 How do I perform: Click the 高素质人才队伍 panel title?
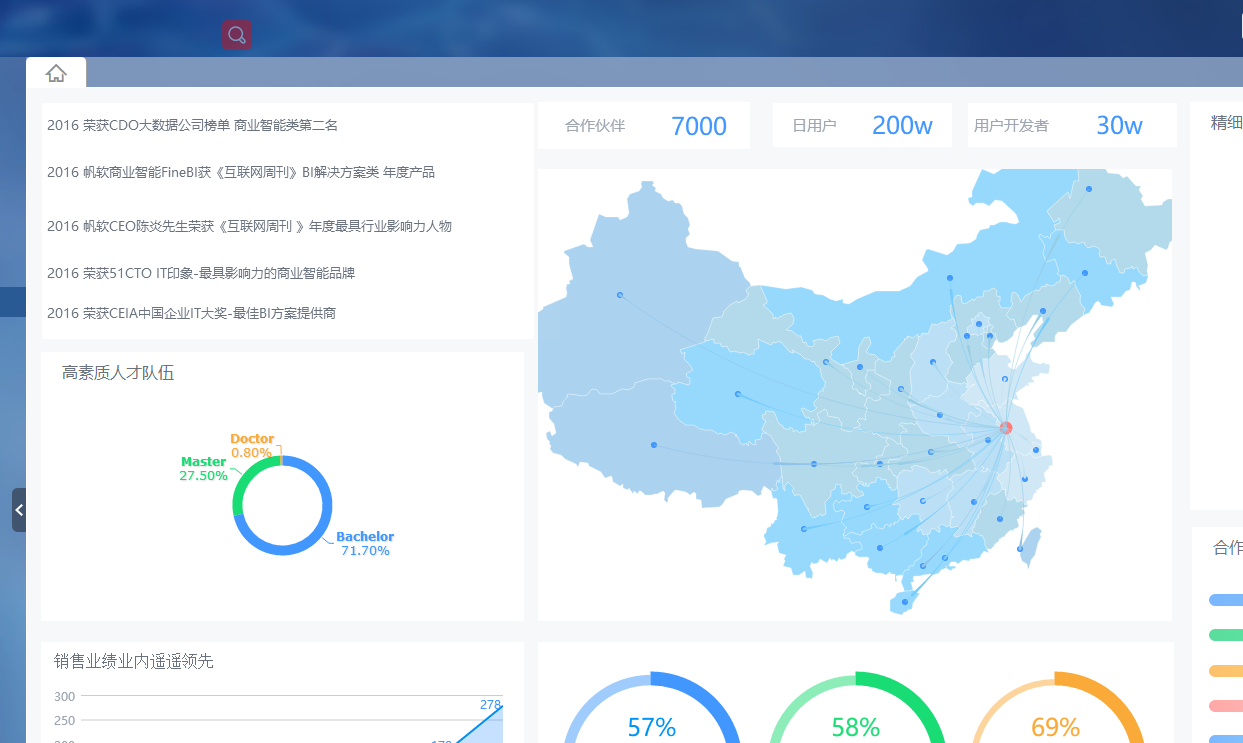(118, 373)
